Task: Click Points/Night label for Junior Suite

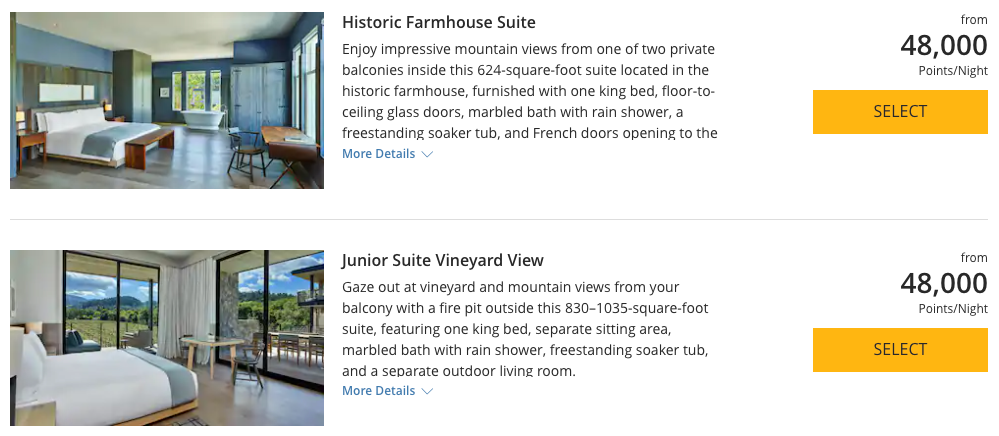Action: (953, 309)
